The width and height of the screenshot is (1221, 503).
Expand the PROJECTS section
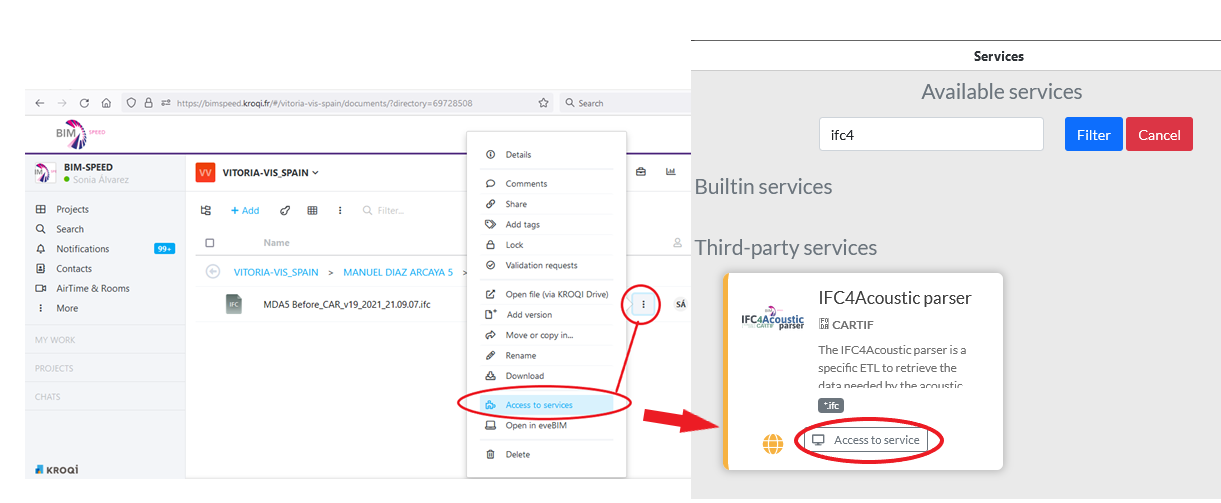pos(55,368)
